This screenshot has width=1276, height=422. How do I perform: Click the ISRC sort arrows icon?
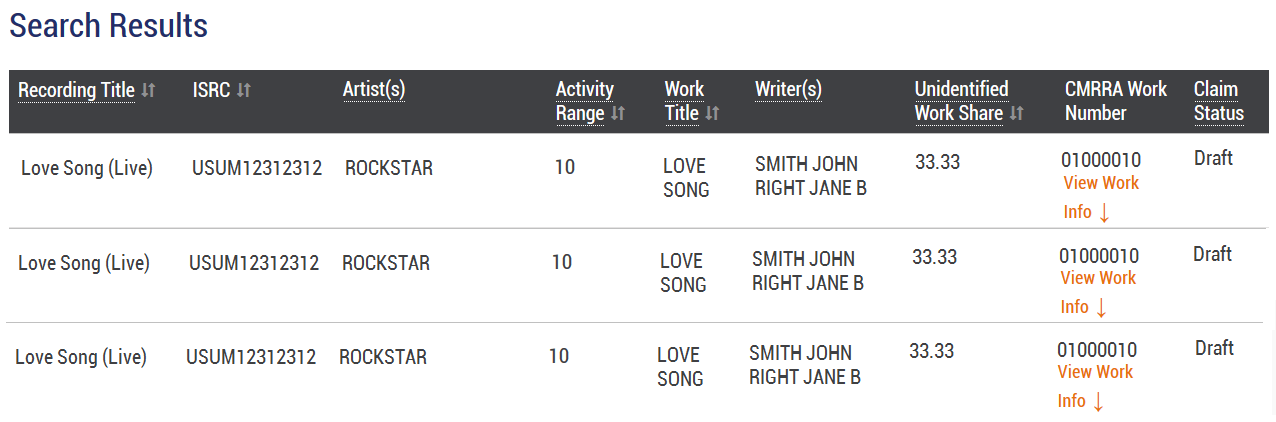click(x=244, y=91)
